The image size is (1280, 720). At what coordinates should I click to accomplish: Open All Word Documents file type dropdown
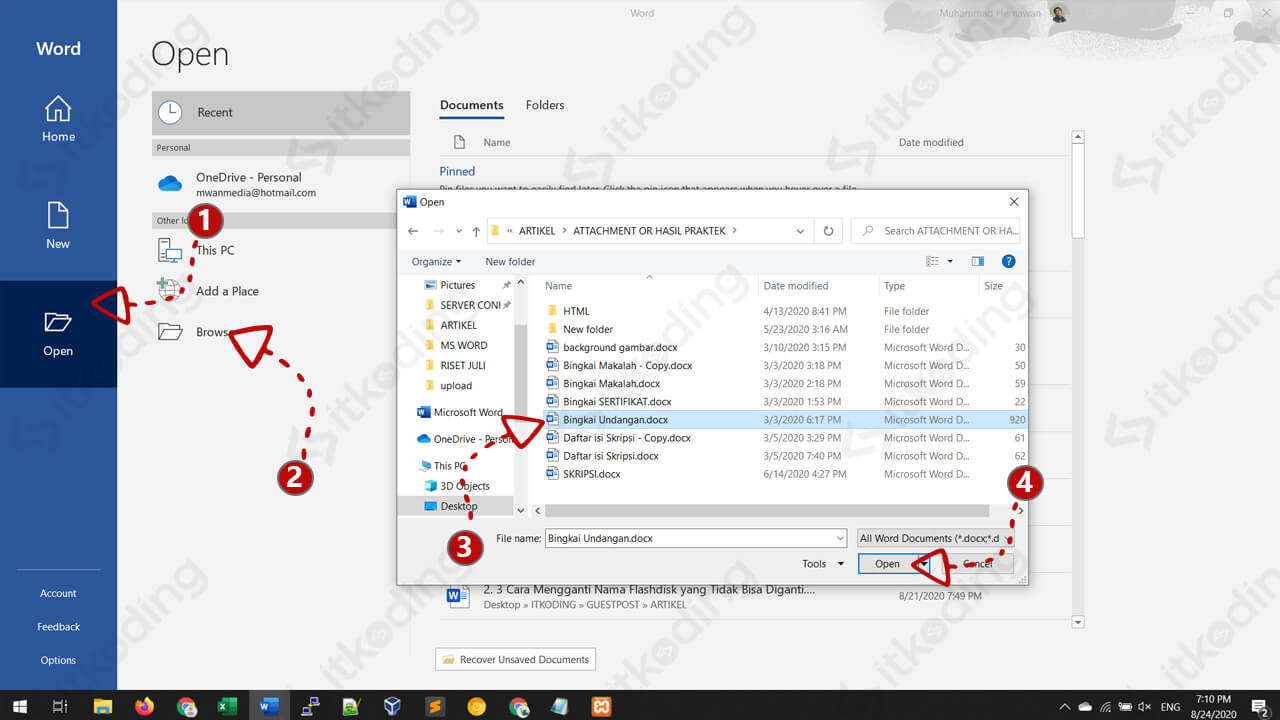pos(935,538)
